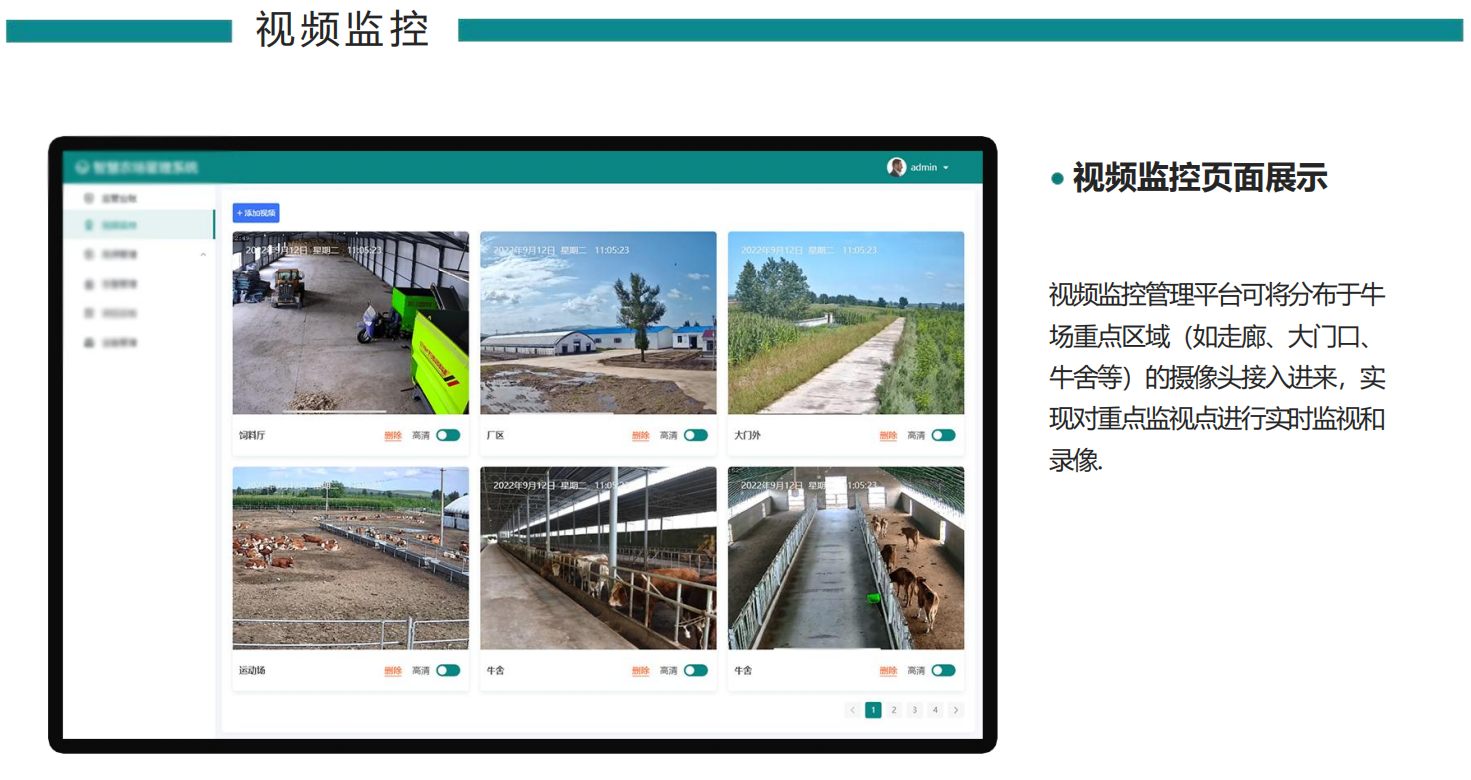Toggle 高清 switch for 大门外 camera
Screen dimensions: 1471x780
point(943,436)
